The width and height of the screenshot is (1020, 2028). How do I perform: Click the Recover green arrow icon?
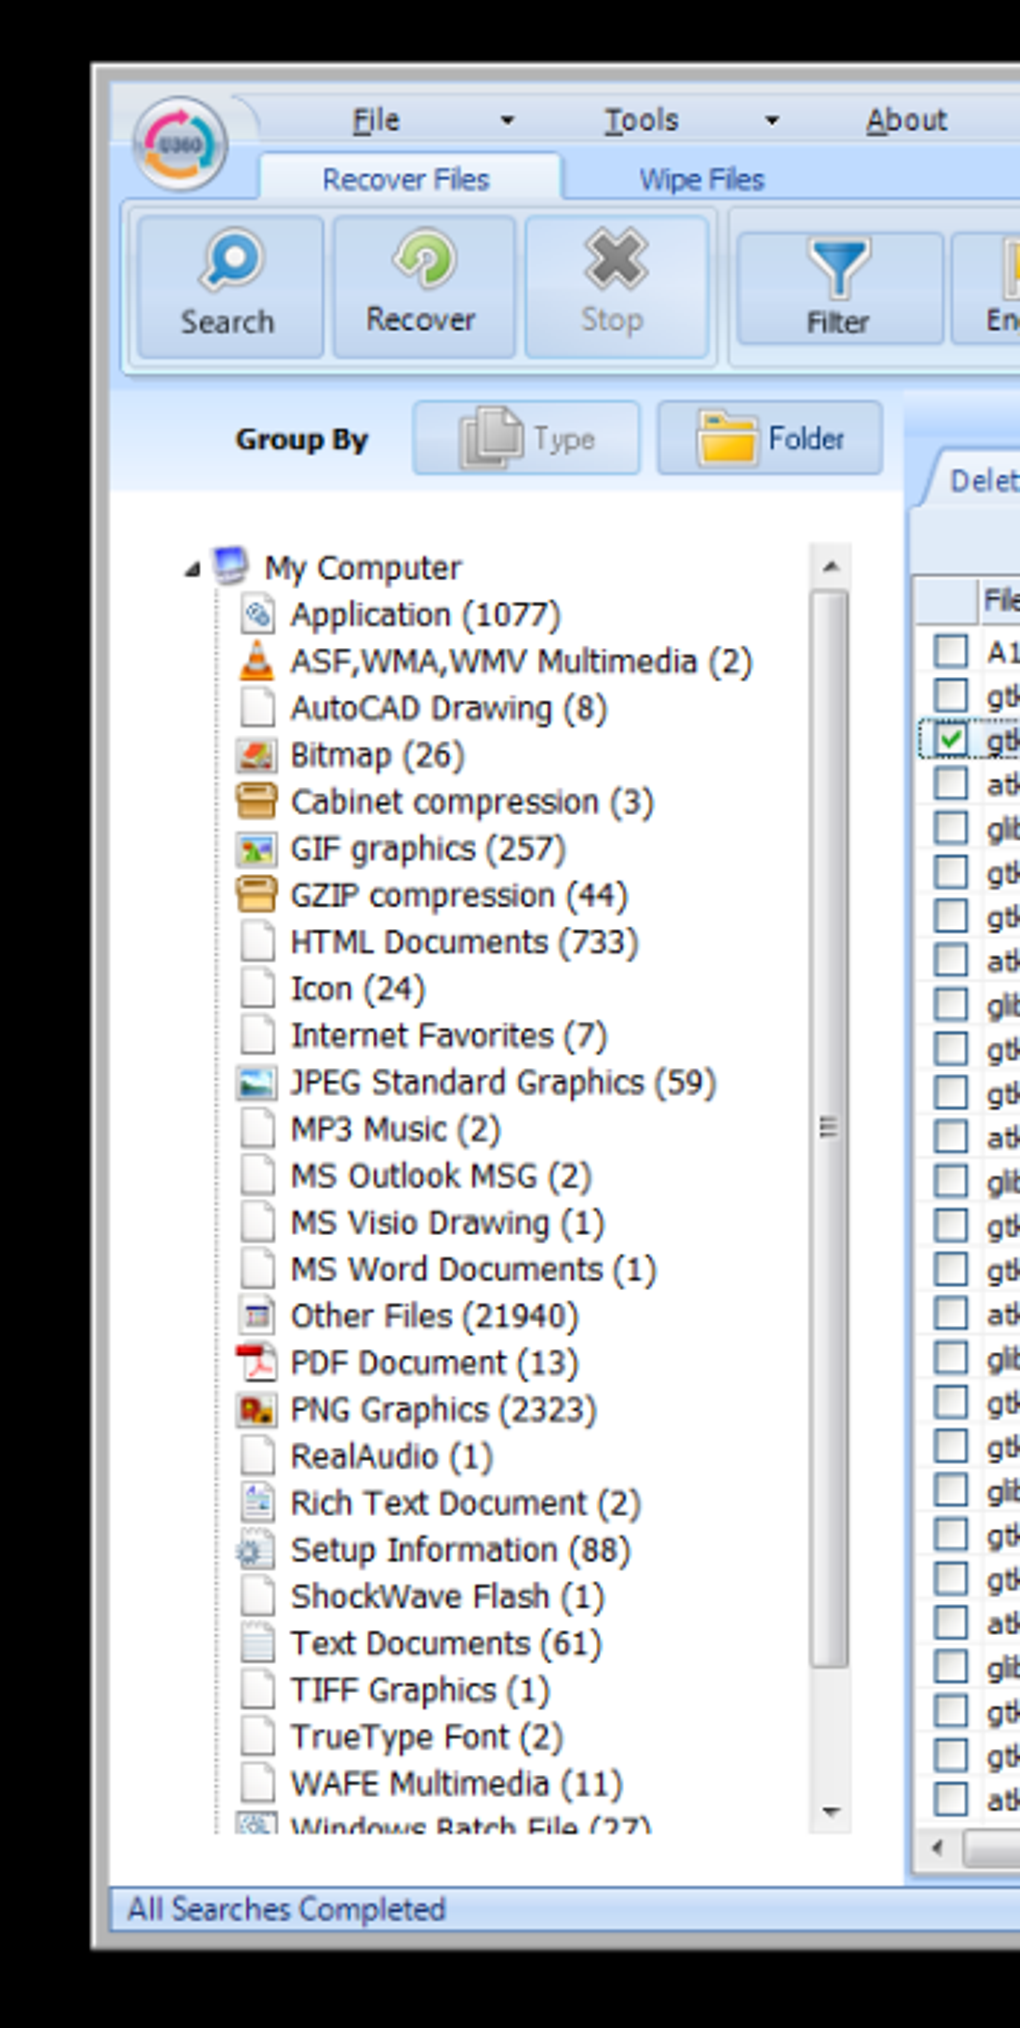pyautogui.click(x=425, y=258)
